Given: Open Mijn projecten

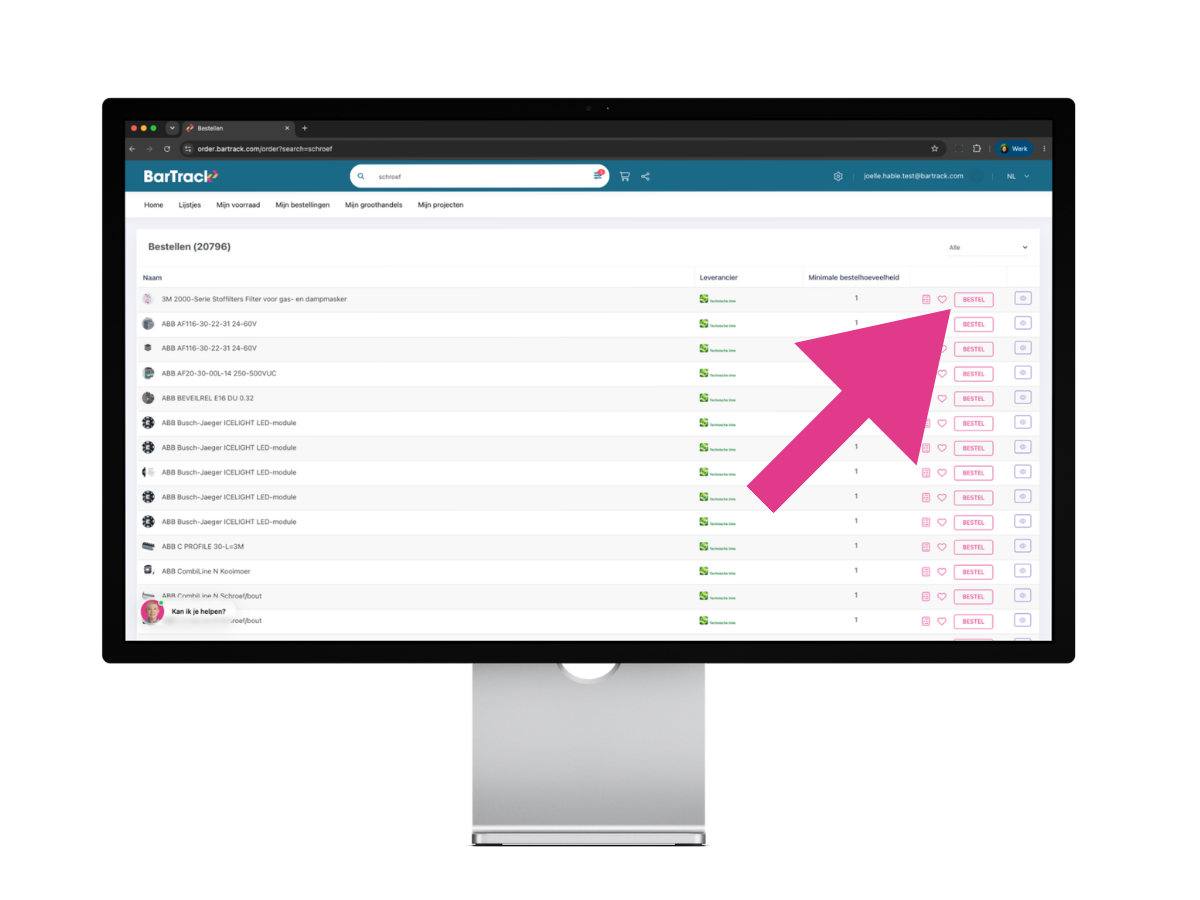Looking at the screenshot, I should 441,205.
